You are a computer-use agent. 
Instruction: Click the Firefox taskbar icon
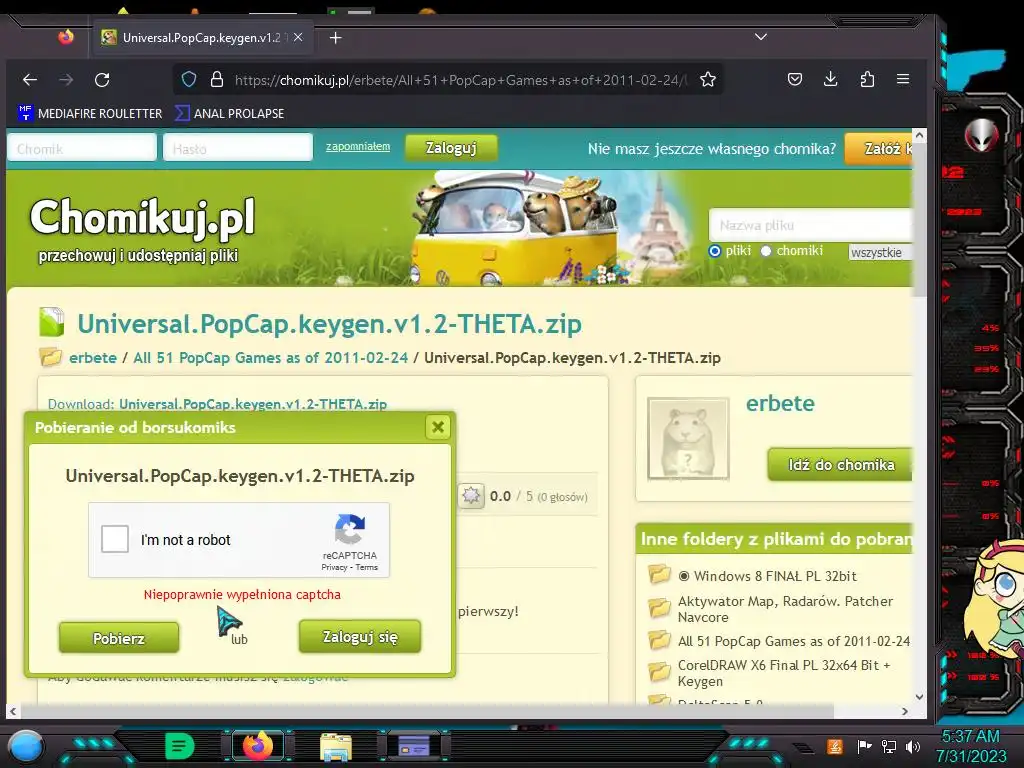[x=257, y=746]
